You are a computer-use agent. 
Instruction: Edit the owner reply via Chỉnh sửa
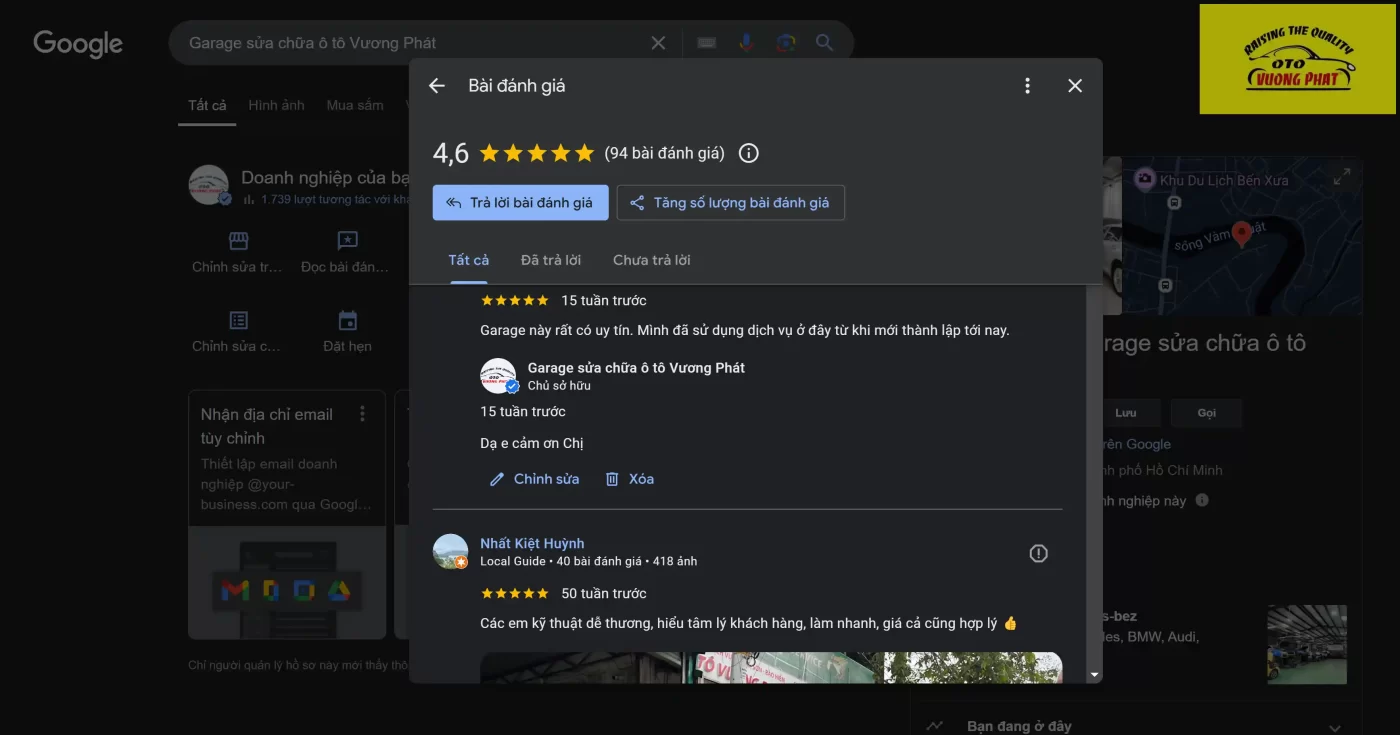point(535,479)
